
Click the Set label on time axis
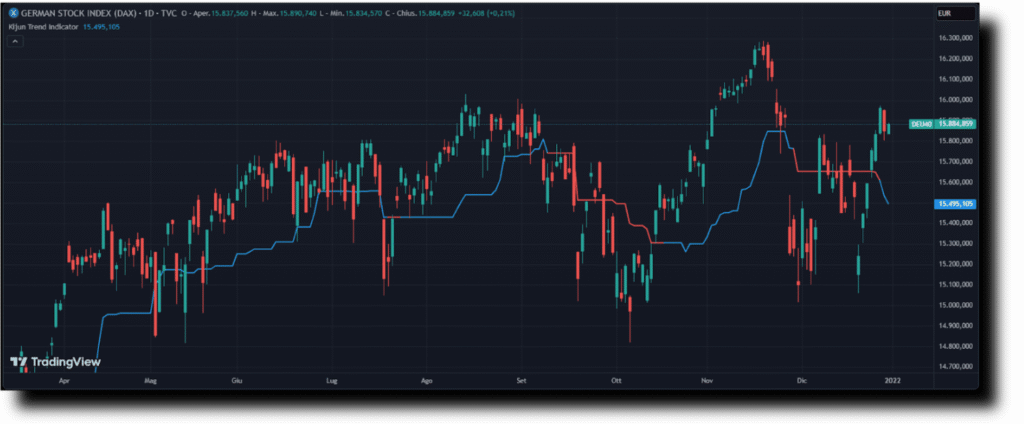point(521,381)
